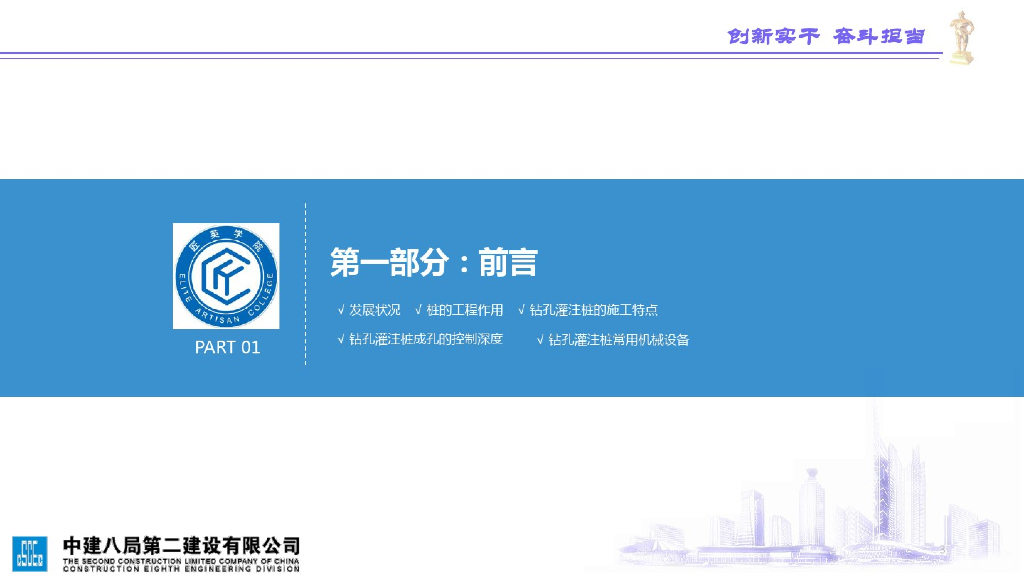Click the checkmark before 发展状况
This screenshot has height=576, width=1024.
(x=341, y=311)
